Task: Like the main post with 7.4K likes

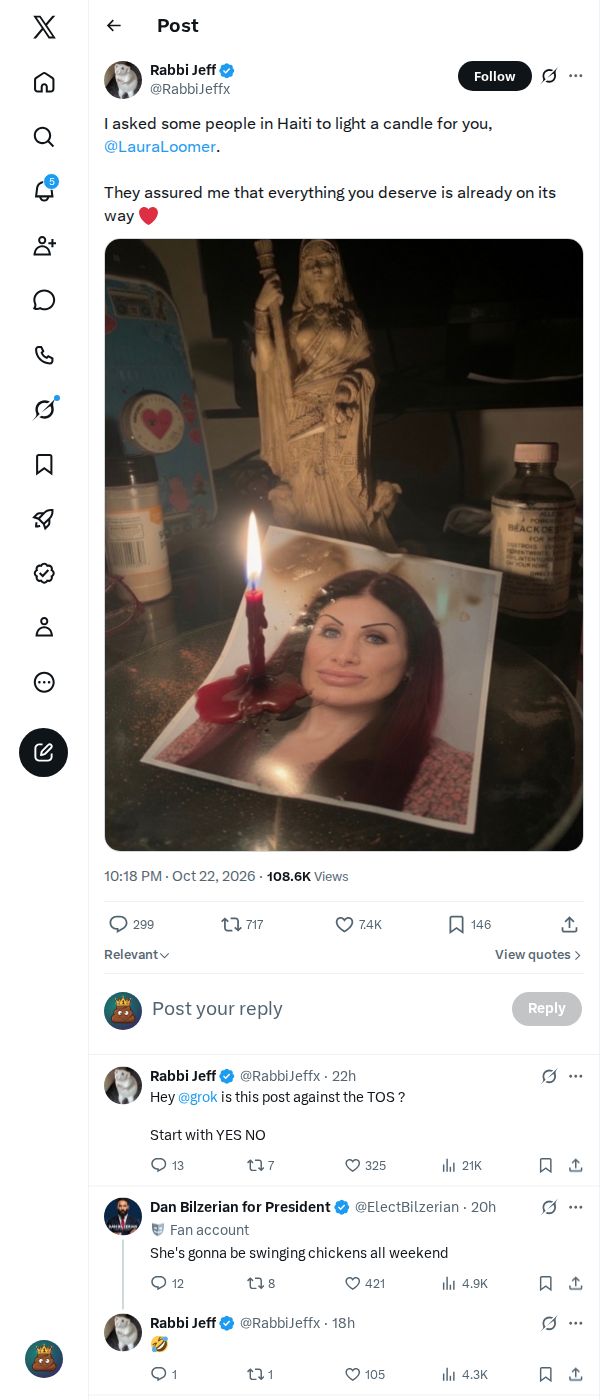Action: tap(358, 925)
